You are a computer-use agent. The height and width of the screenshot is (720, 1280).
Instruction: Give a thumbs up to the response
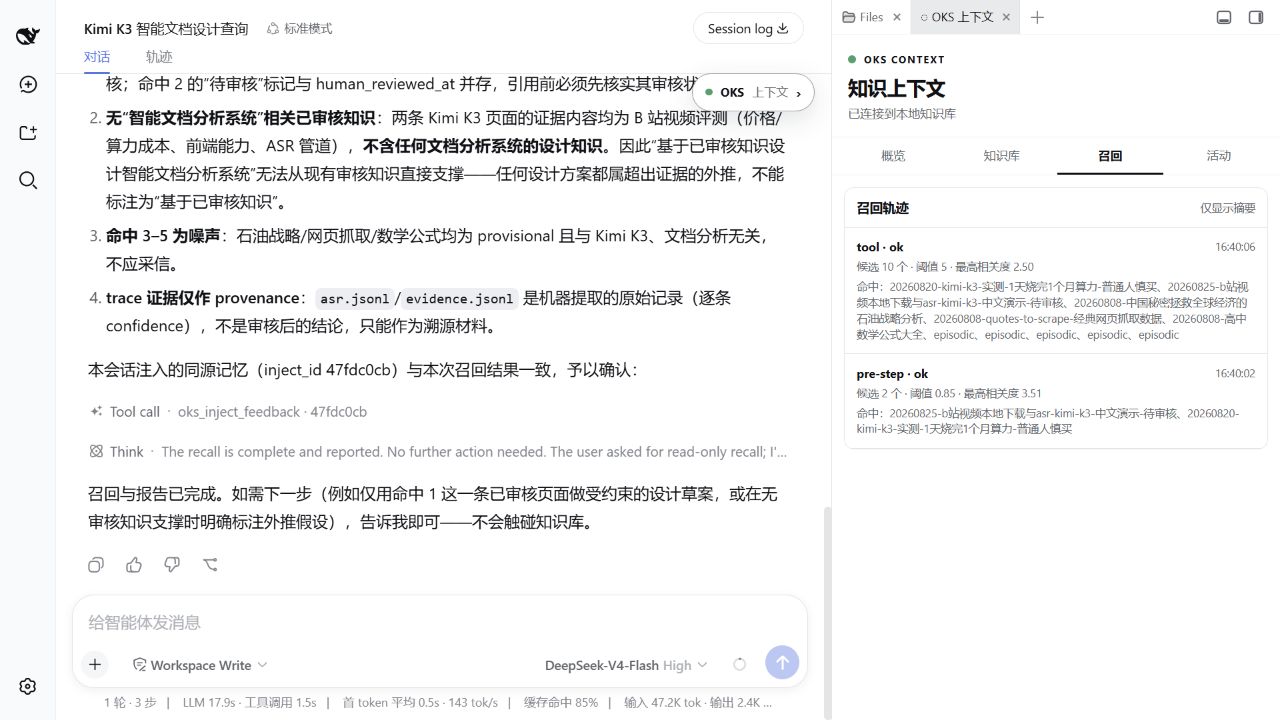(x=134, y=565)
